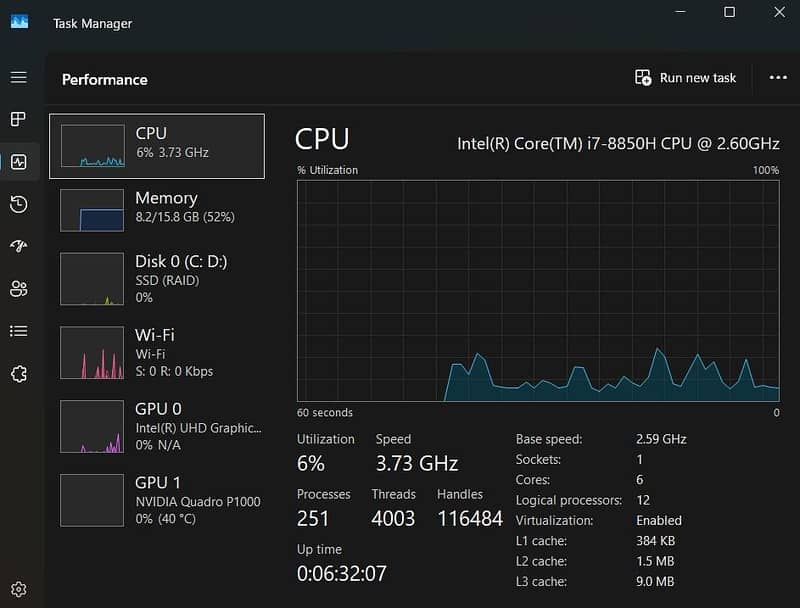
Task: Click the Virtualization Enabled value
Action: 659,521
